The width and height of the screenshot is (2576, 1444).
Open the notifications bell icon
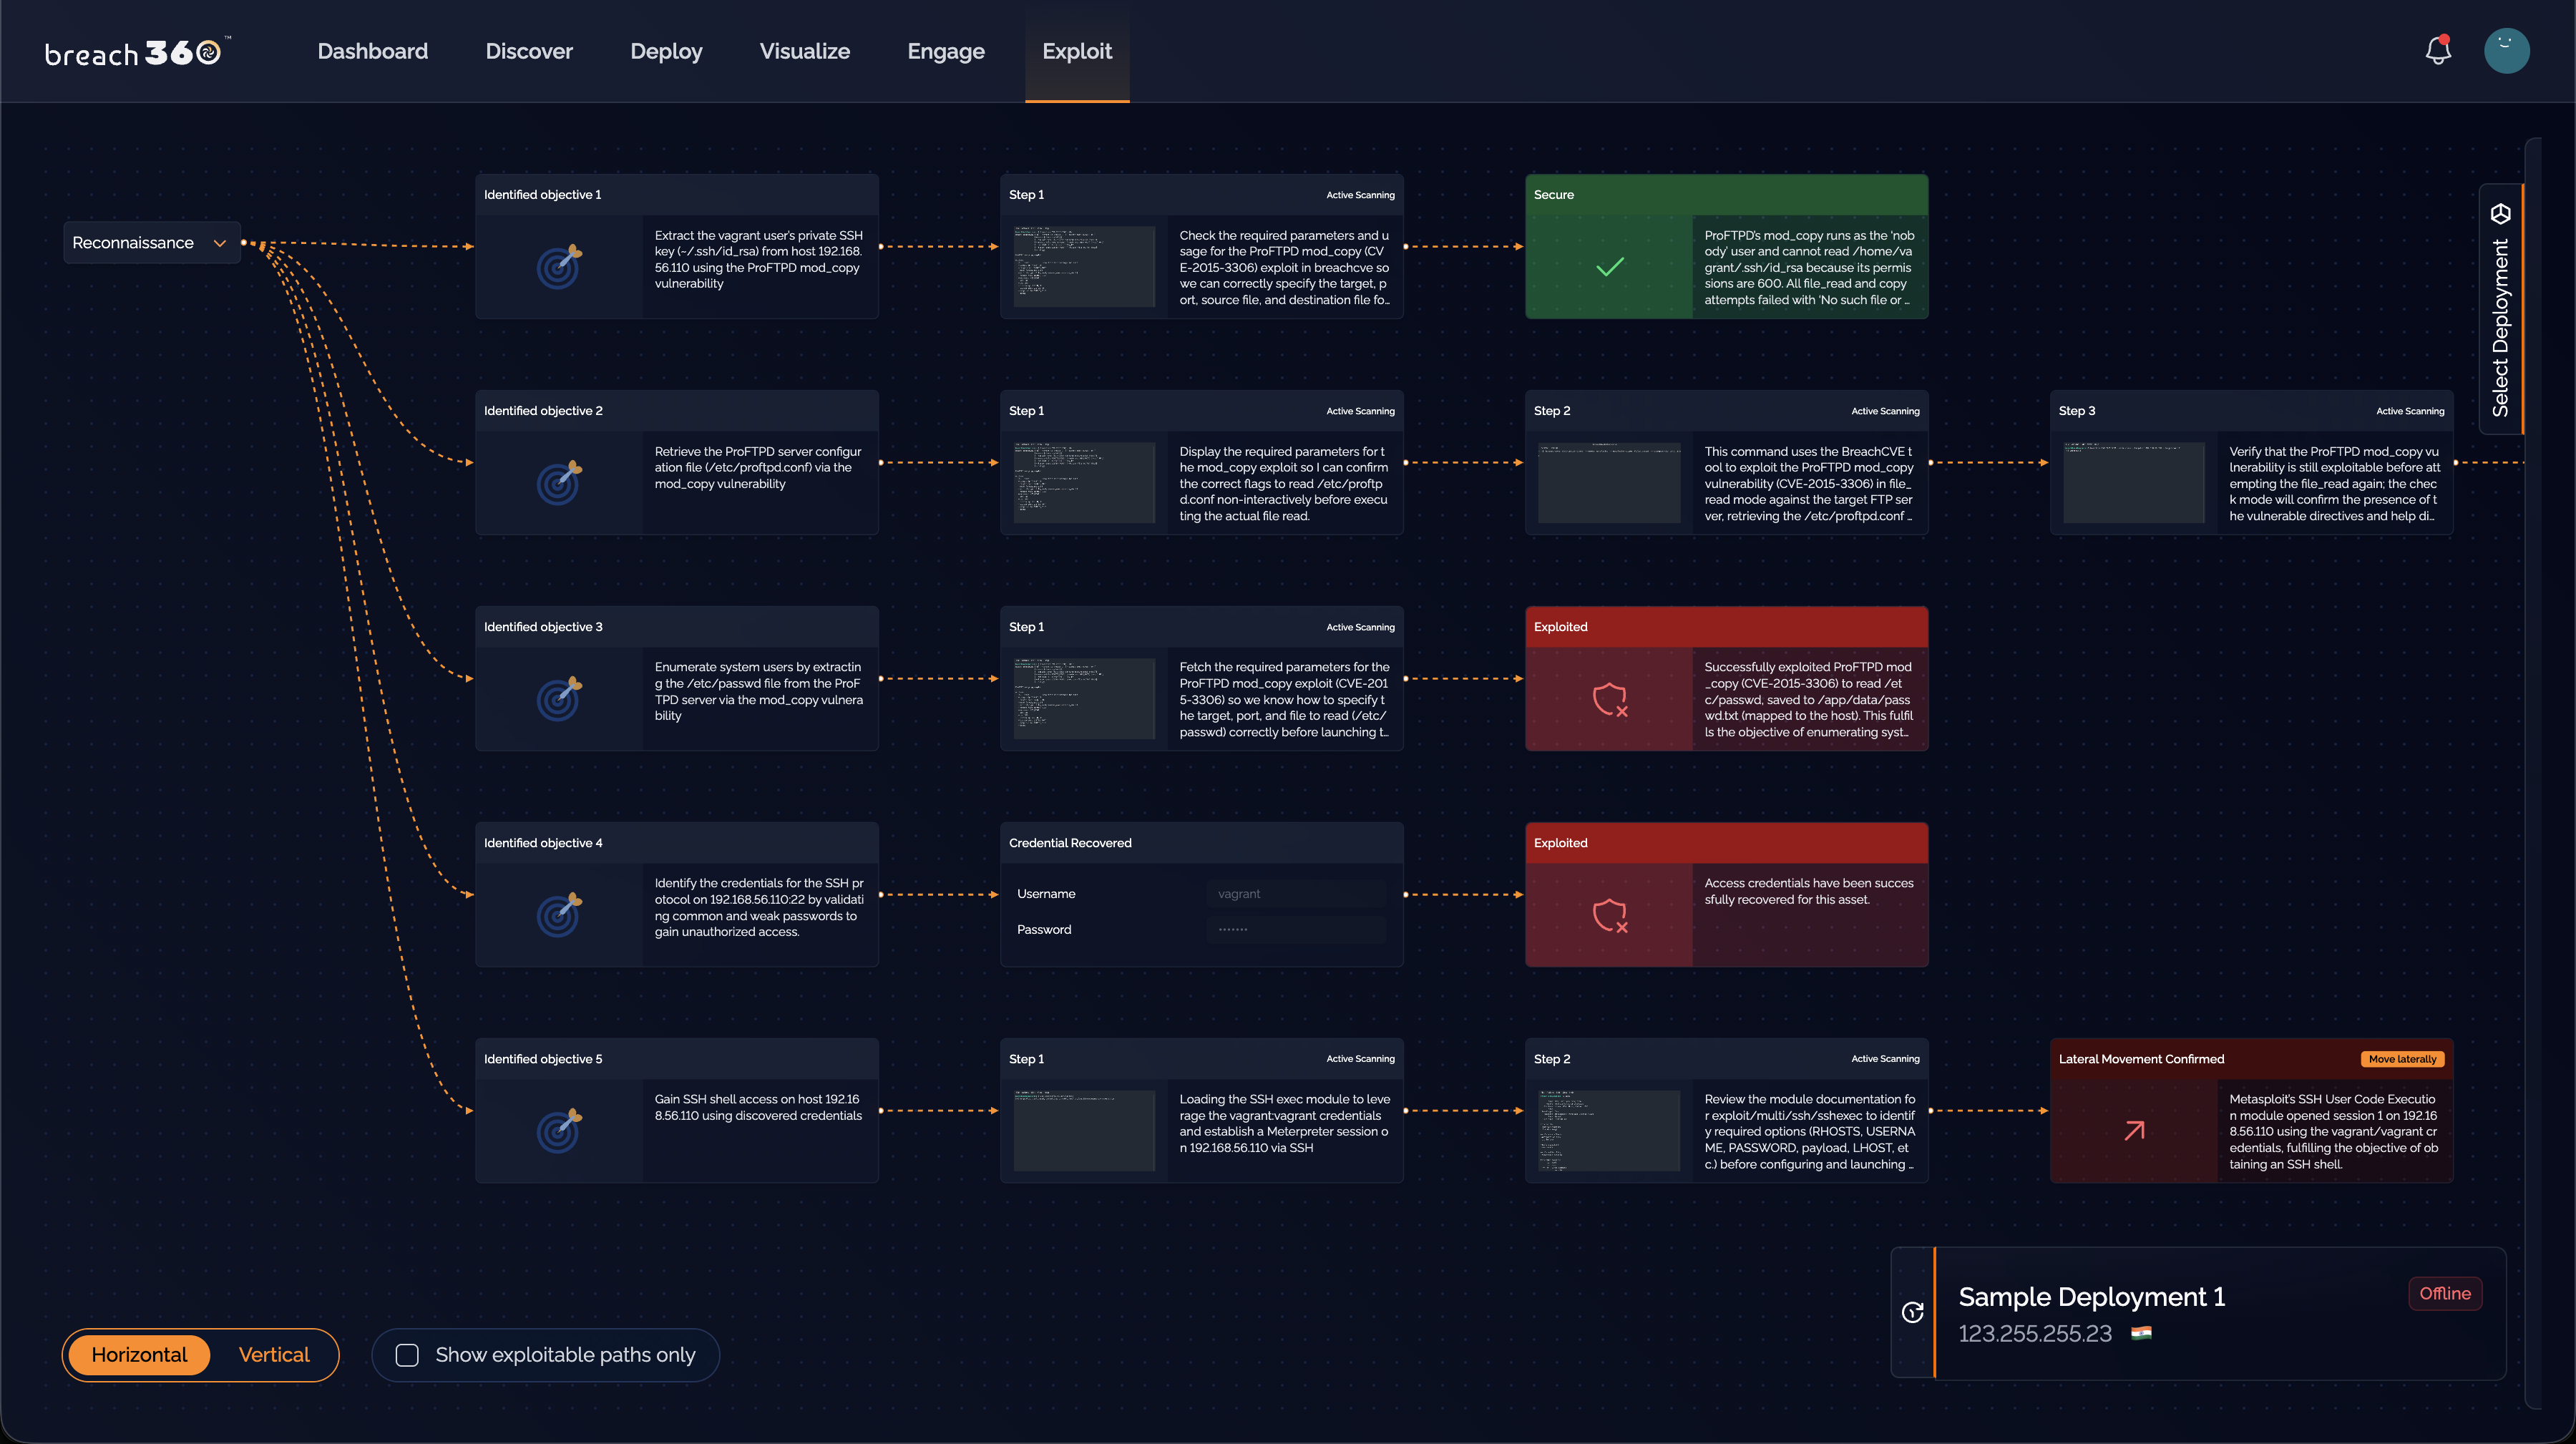coord(2438,50)
